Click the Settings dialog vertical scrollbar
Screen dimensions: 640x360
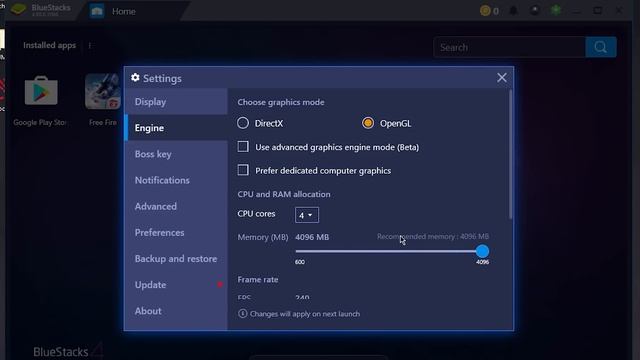tap(510, 154)
